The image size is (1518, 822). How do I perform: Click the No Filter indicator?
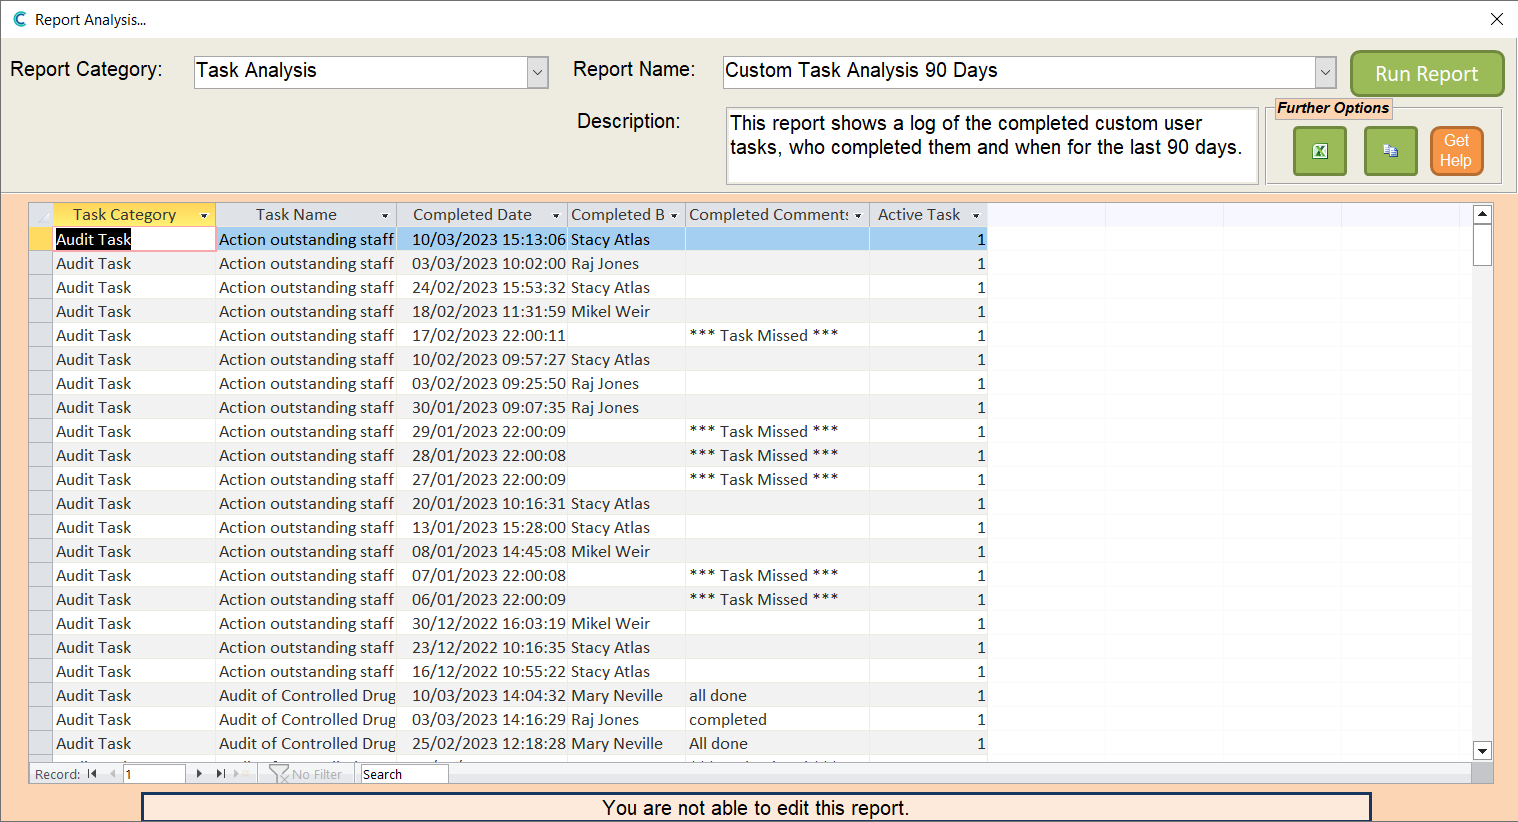tap(306, 774)
